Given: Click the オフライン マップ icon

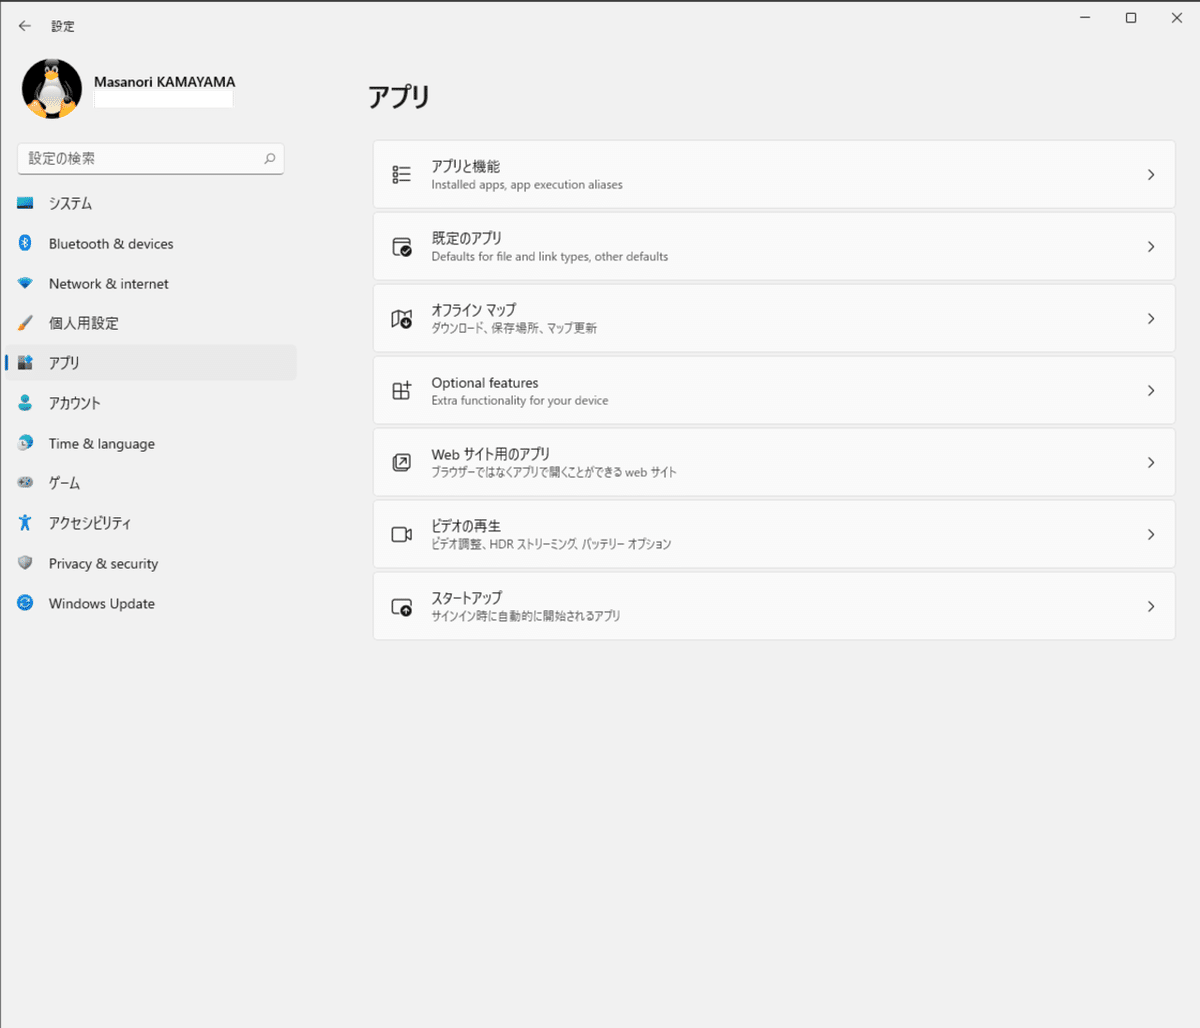Looking at the screenshot, I should pyautogui.click(x=401, y=318).
